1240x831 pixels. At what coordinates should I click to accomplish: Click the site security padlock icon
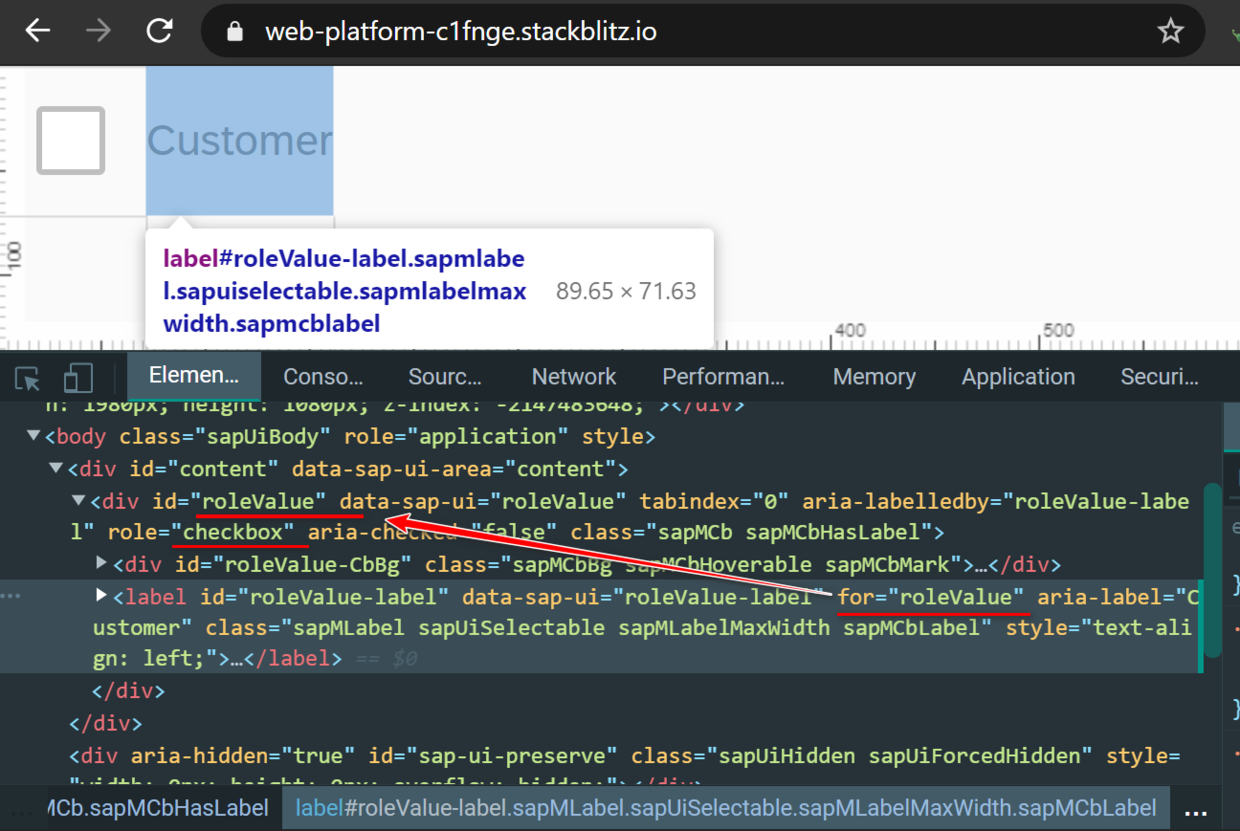[x=233, y=31]
